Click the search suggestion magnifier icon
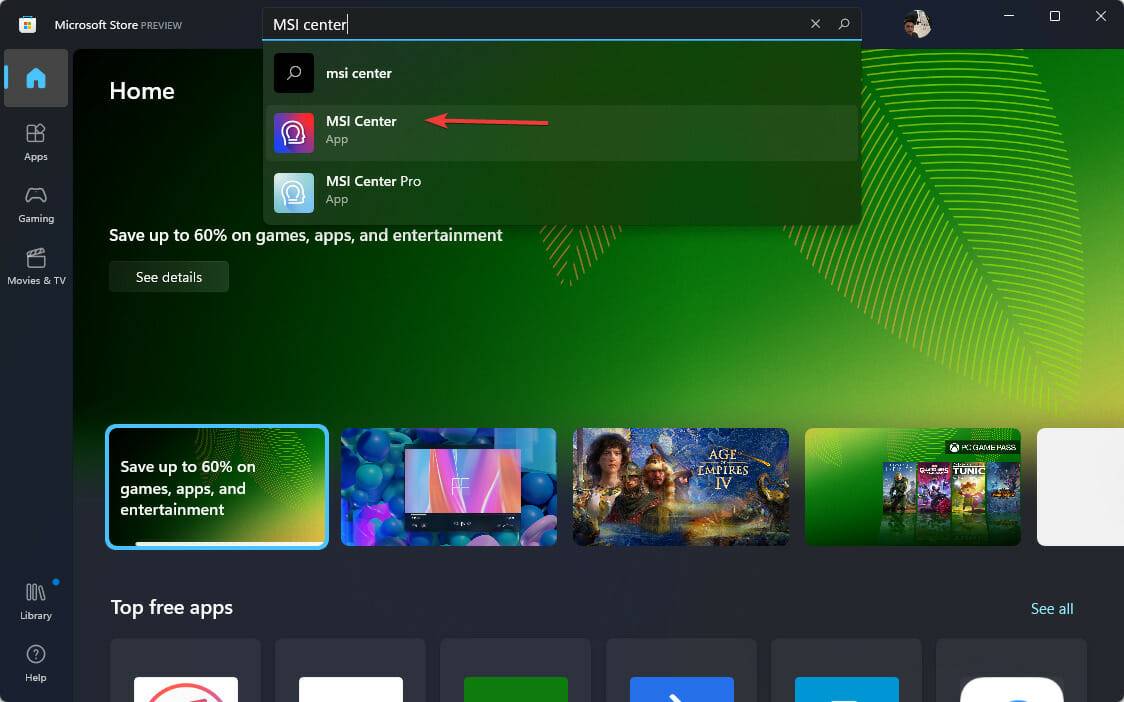The width and height of the screenshot is (1124, 702). point(294,73)
